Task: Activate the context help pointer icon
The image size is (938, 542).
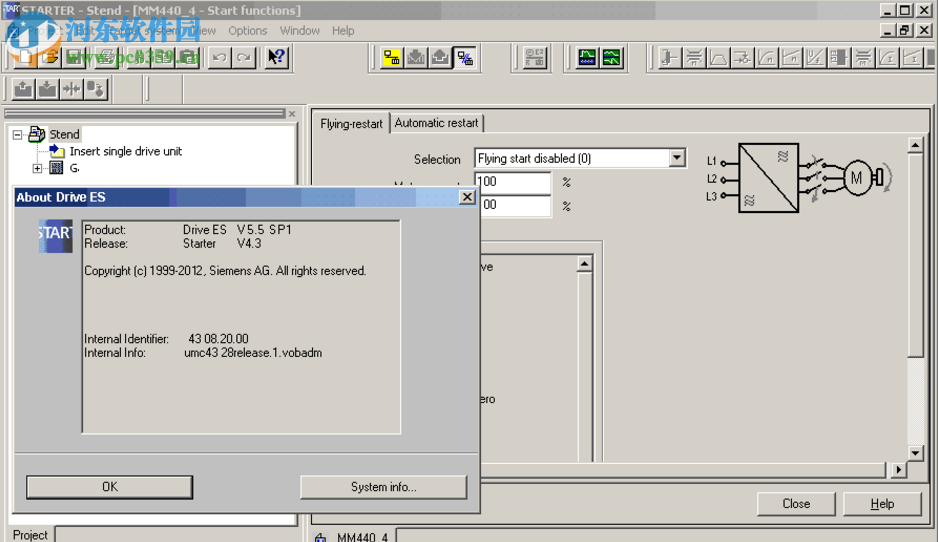Action: pos(276,57)
